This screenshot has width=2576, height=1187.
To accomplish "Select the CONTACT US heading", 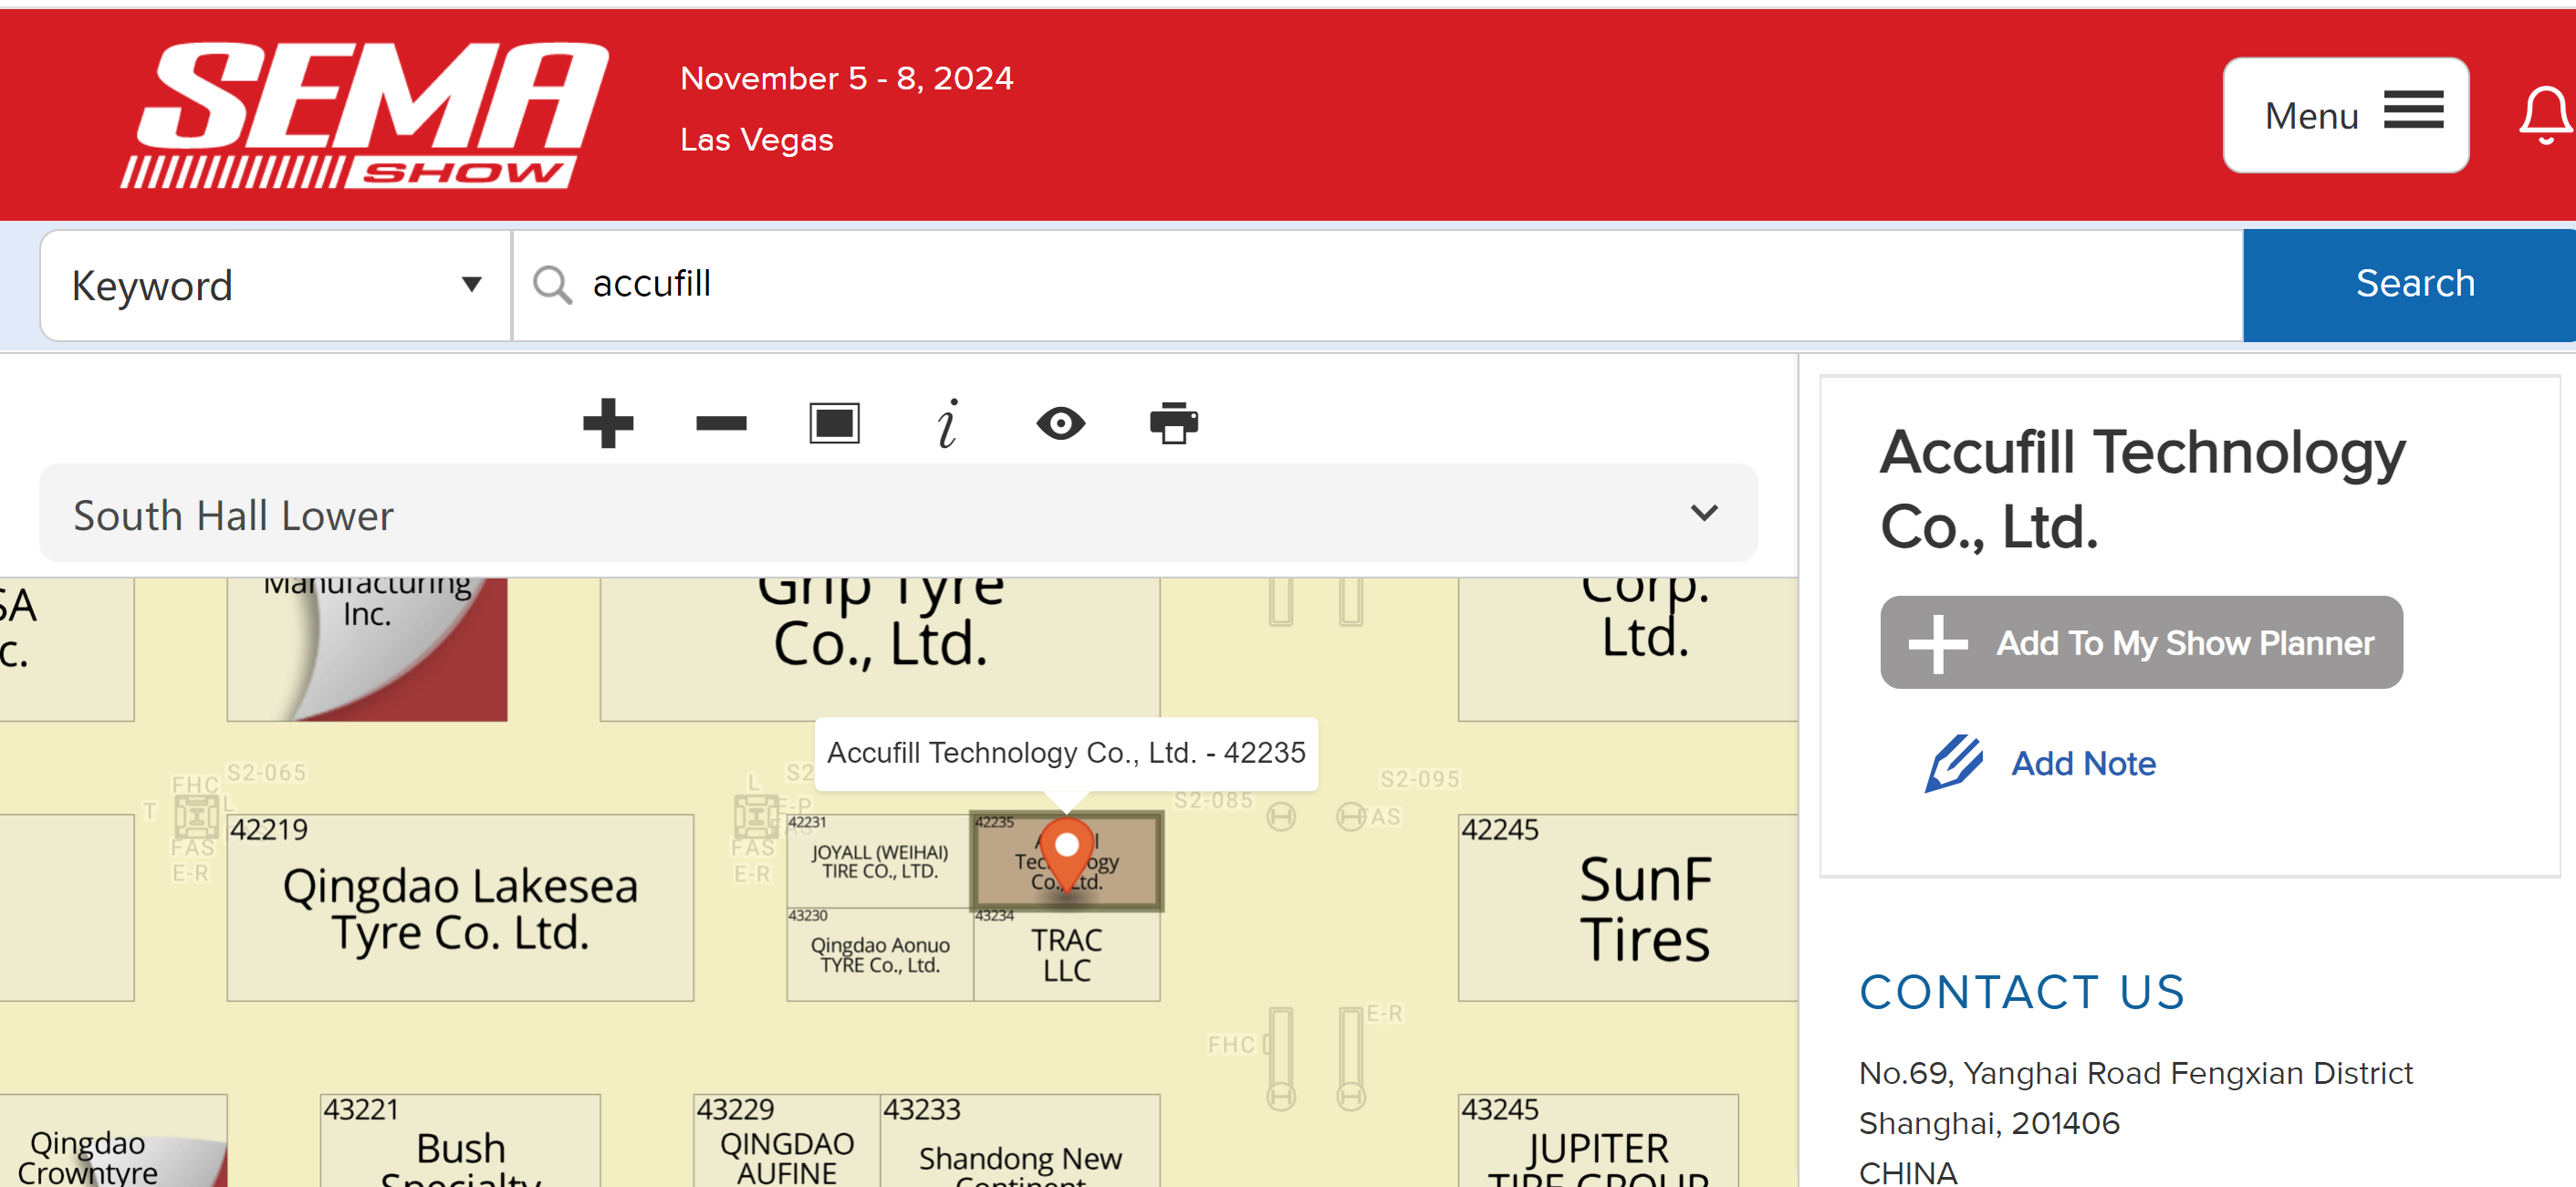I will 2021,993.
